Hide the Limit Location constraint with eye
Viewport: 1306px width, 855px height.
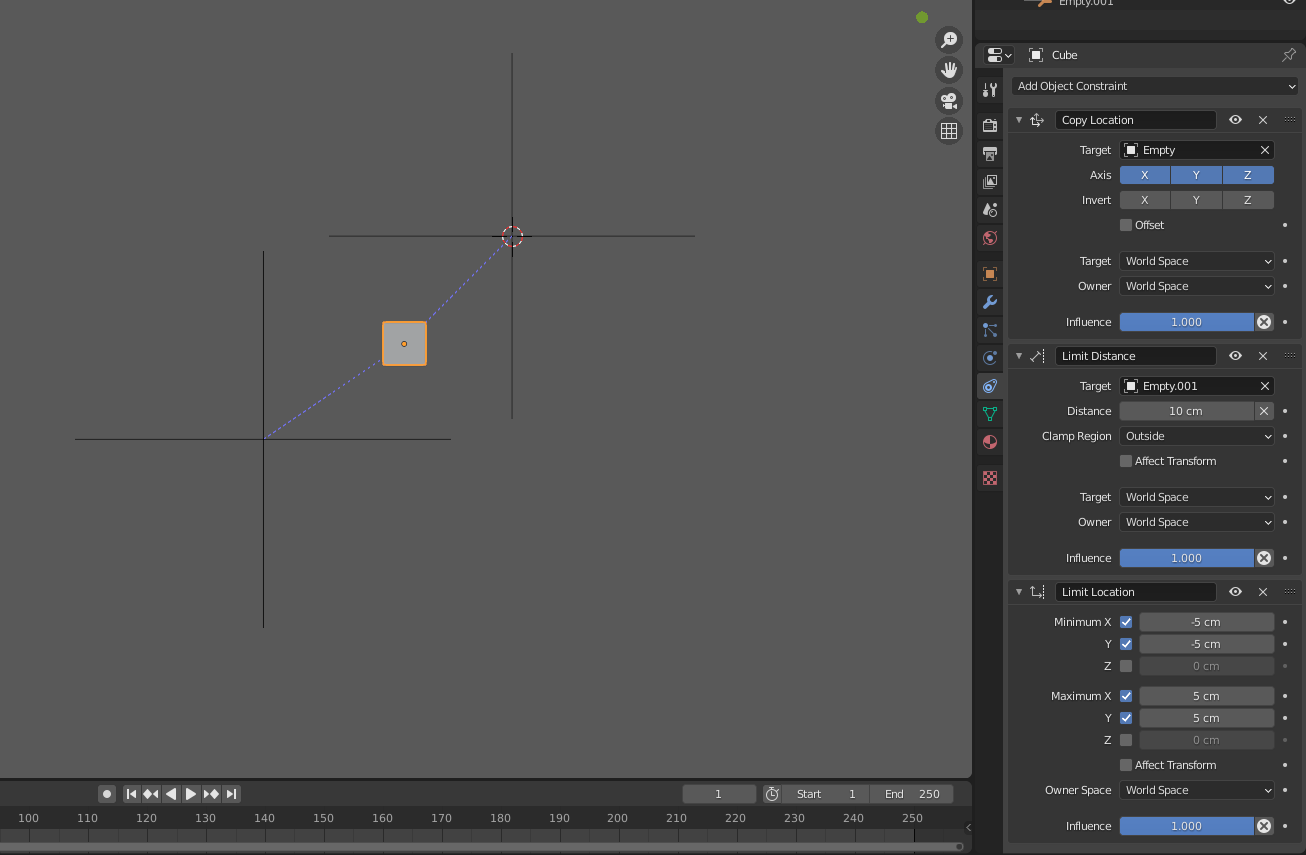1236,592
